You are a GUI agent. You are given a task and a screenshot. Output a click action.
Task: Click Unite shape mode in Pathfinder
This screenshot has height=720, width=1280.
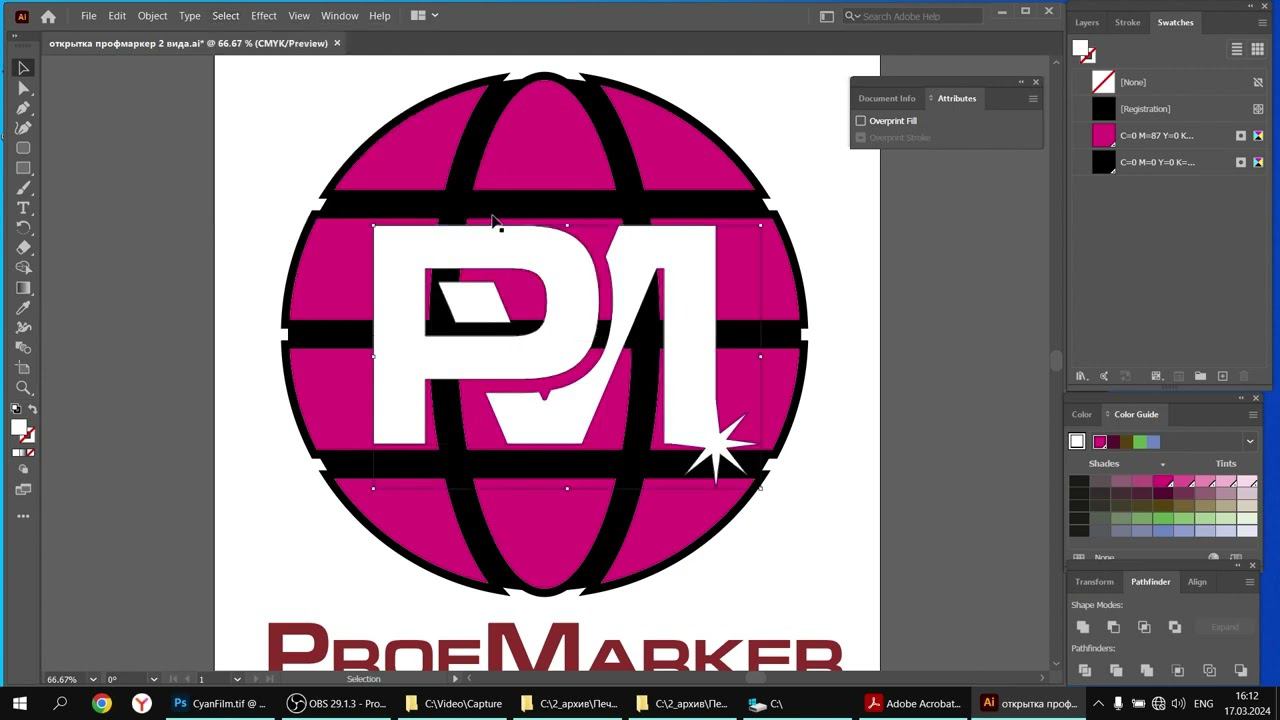1083,627
